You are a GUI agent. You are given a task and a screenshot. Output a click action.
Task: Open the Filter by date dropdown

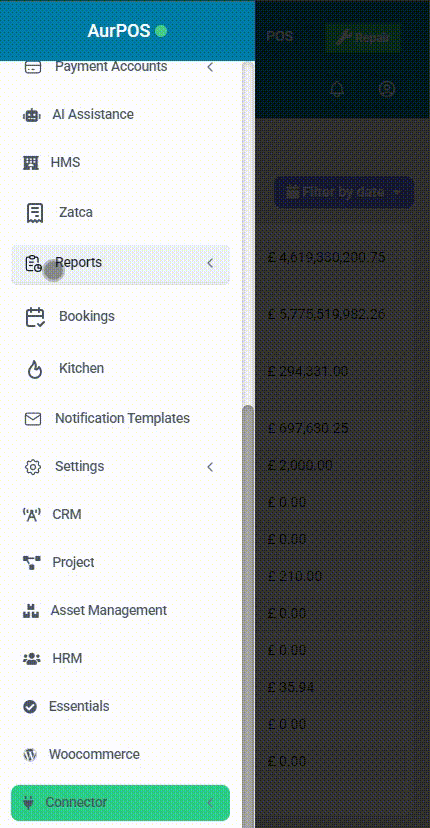click(343, 192)
